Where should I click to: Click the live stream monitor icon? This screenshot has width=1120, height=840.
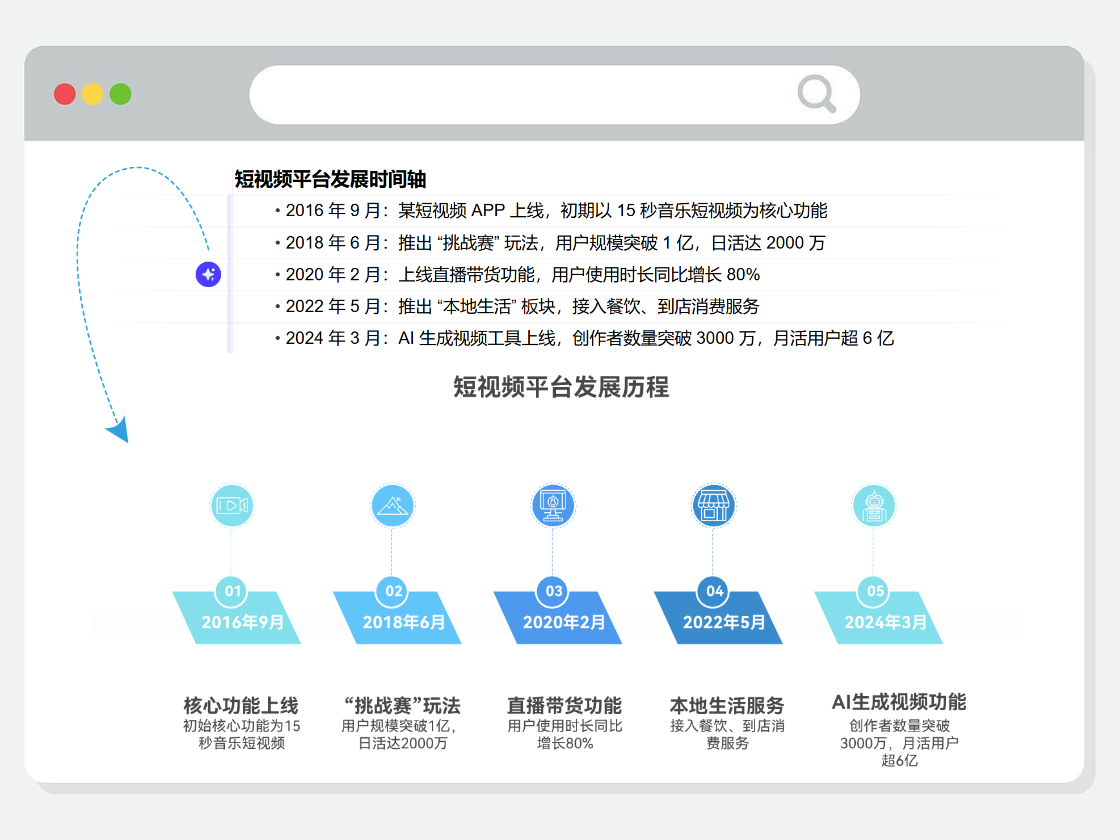[x=552, y=505]
